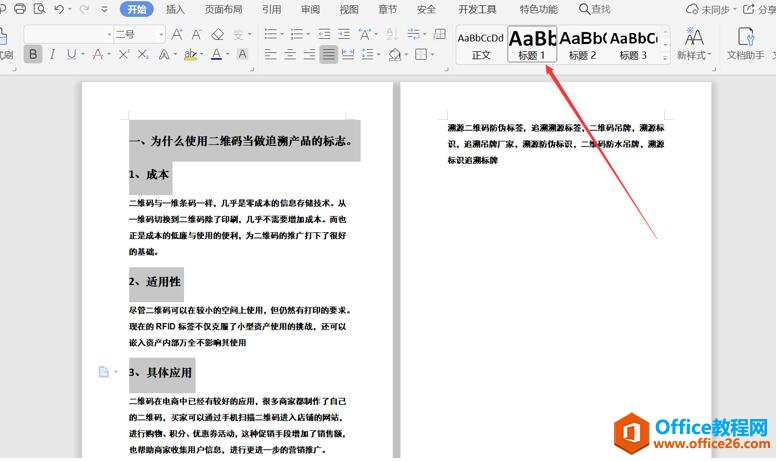Open the 引用 tab
The height and width of the screenshot is (461, 777).
(x=272, y=9)
